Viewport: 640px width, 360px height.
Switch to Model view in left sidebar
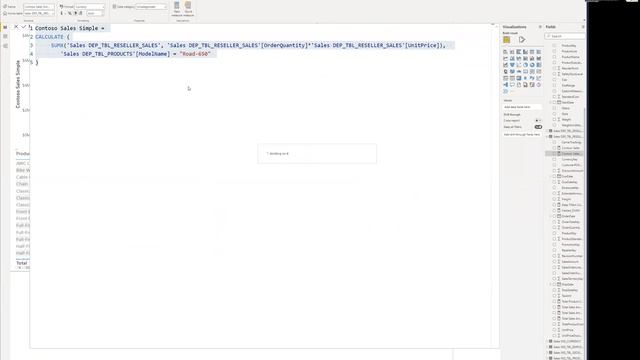(x=5, y=46)
